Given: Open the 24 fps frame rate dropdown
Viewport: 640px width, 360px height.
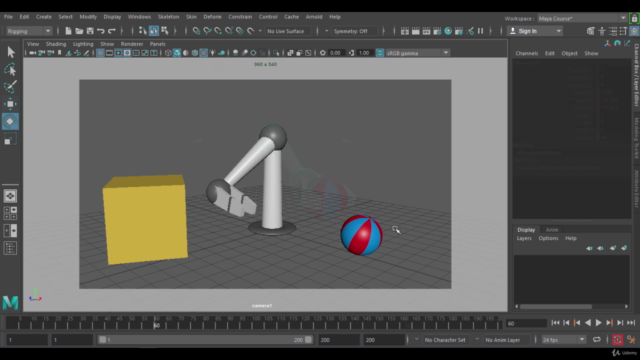Looking at the screenshot, I should click(563, 340).
